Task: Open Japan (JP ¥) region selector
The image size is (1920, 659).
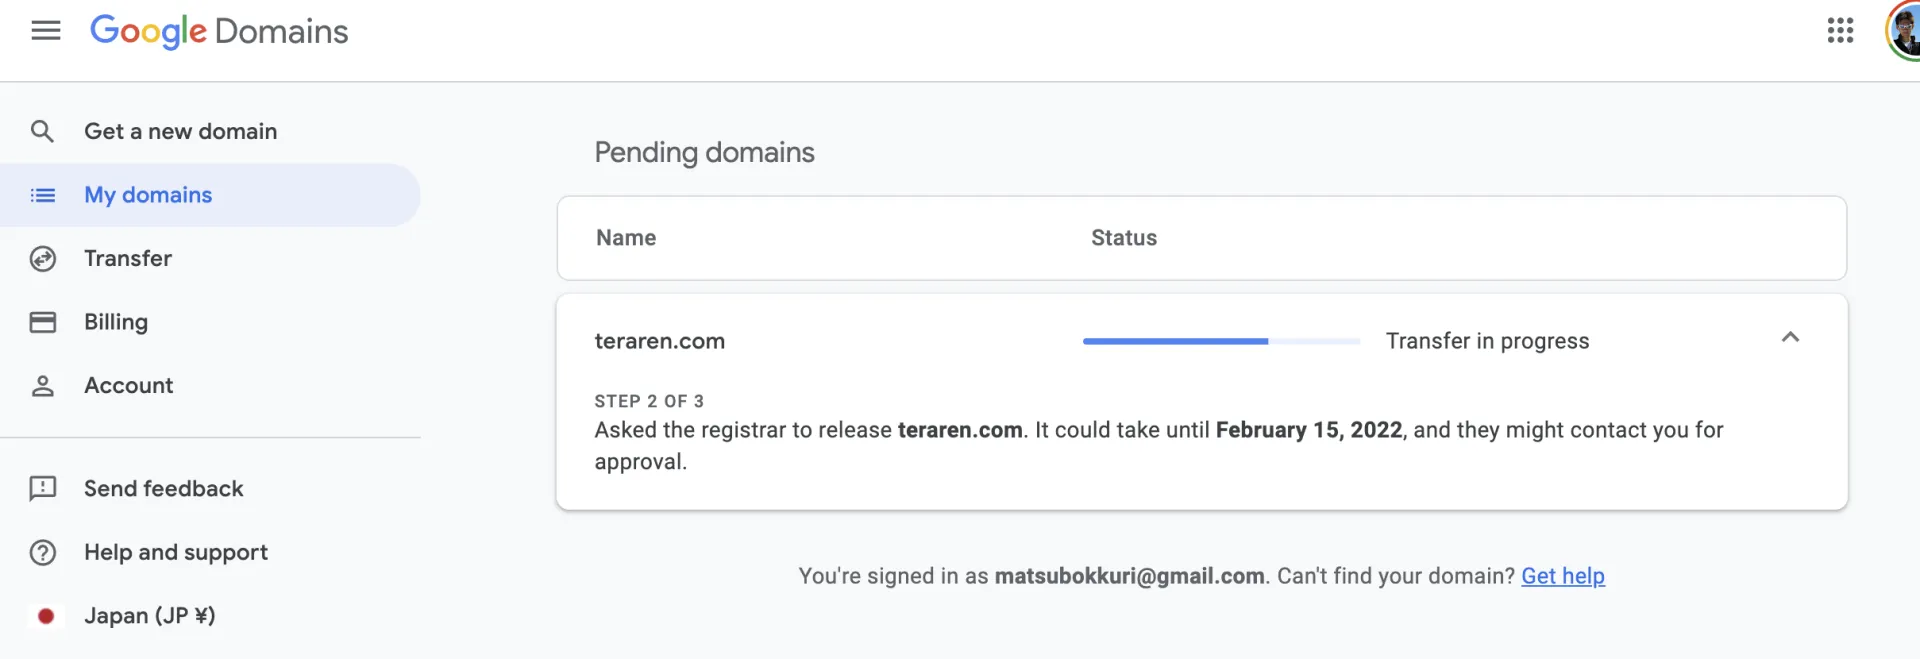Action: pyautogui.click(x=150, y=616)
